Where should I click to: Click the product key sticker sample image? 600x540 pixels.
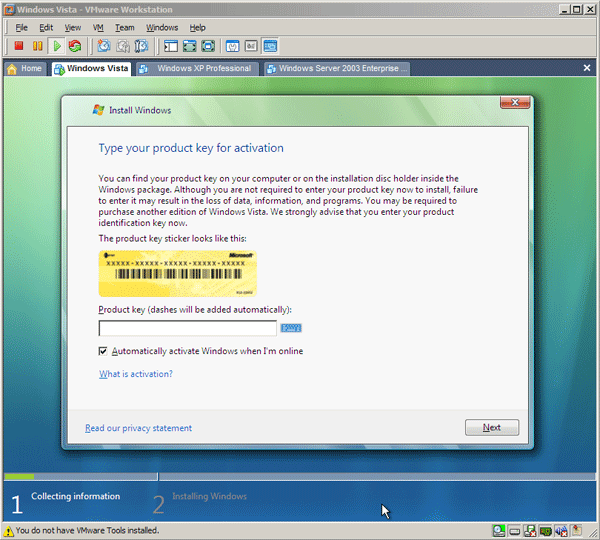pos(178,274)
